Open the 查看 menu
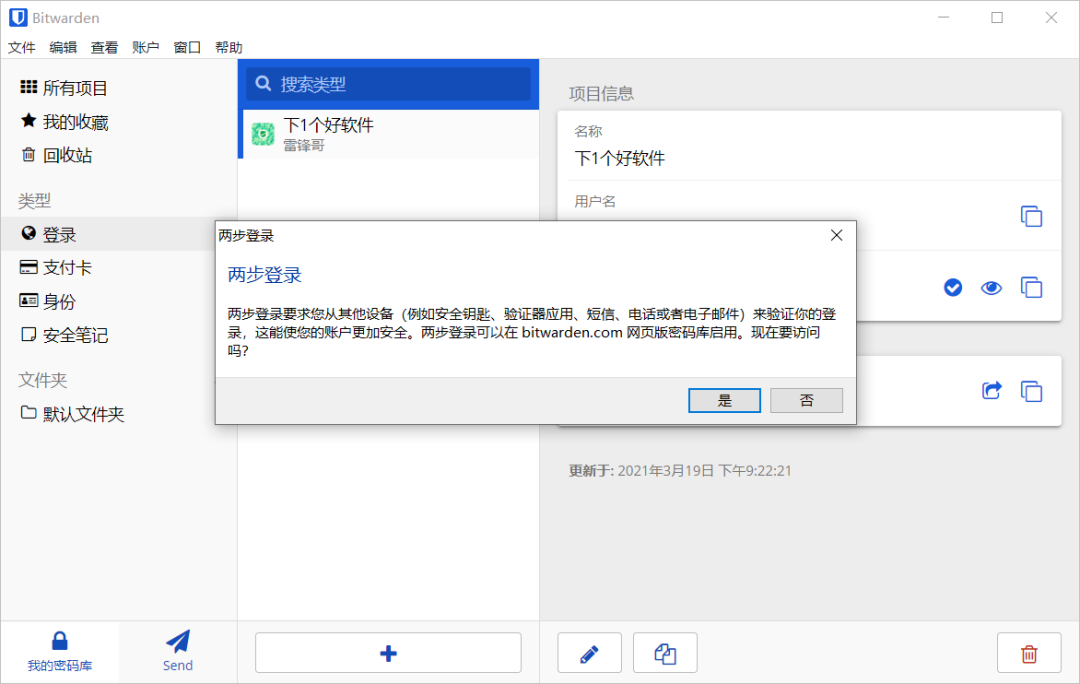The width and height of the screenshot is (1080, 684). 104,48
